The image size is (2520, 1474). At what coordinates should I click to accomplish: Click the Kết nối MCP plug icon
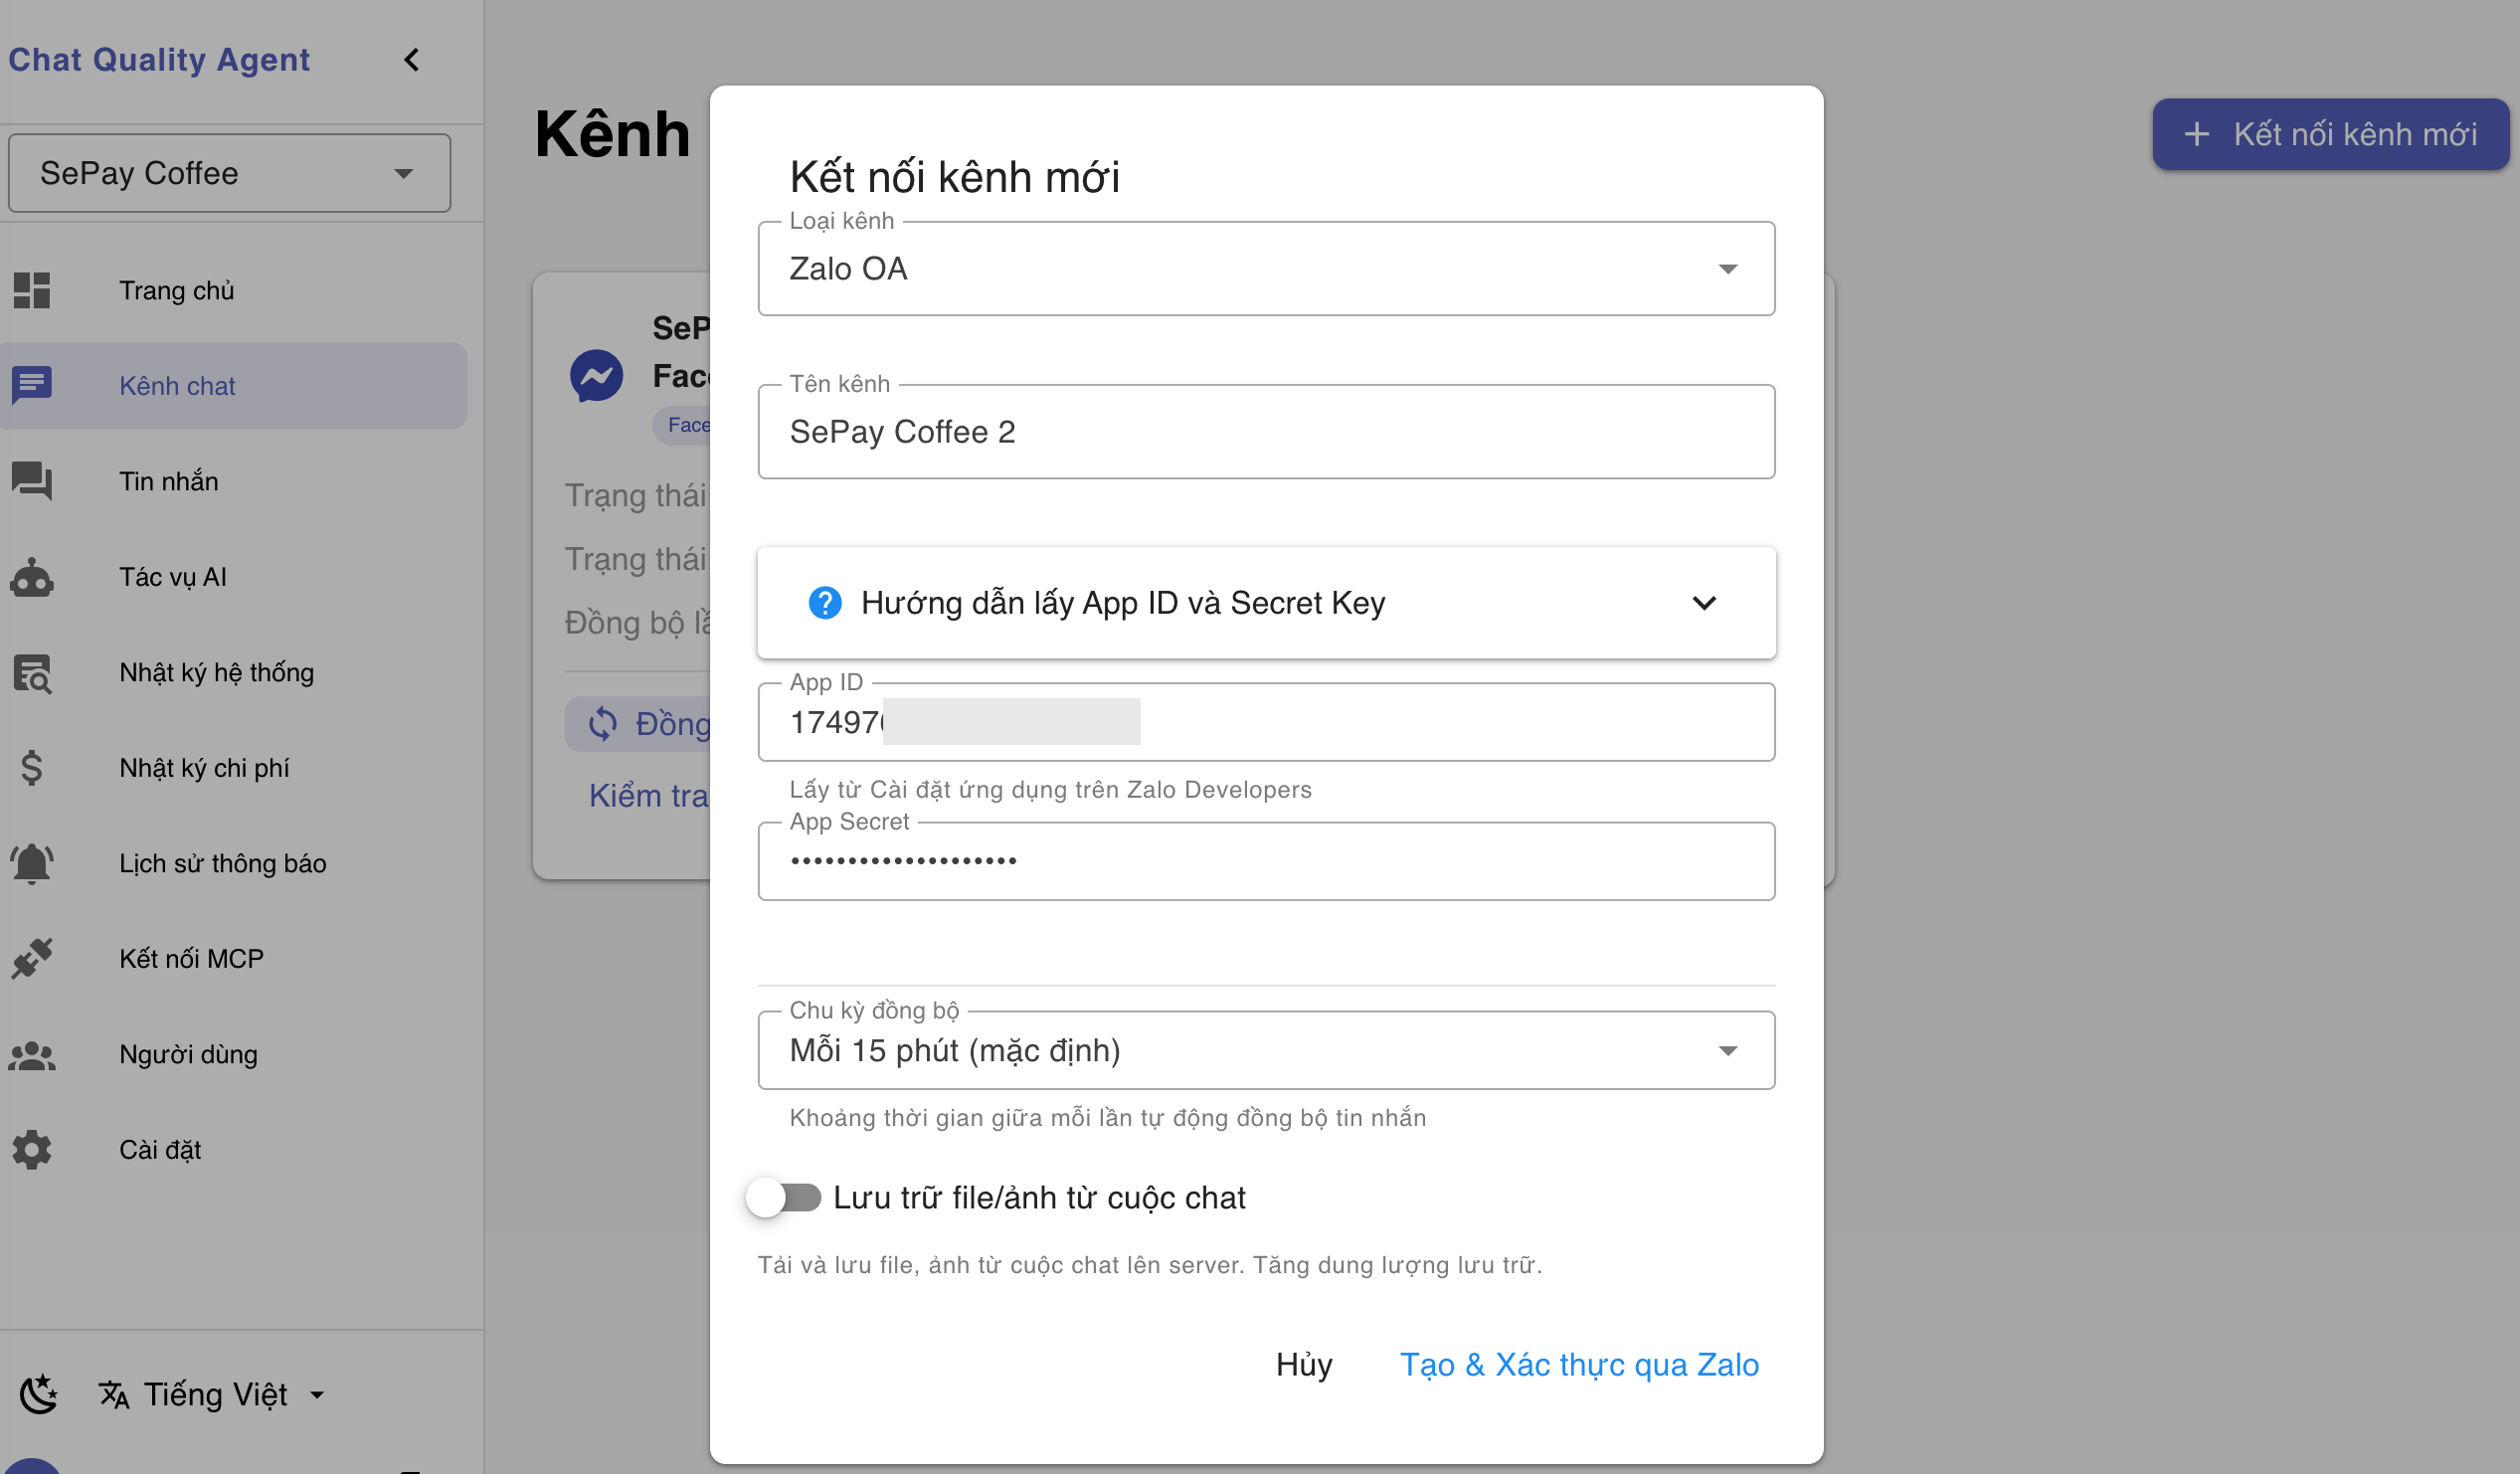(32, 958)
